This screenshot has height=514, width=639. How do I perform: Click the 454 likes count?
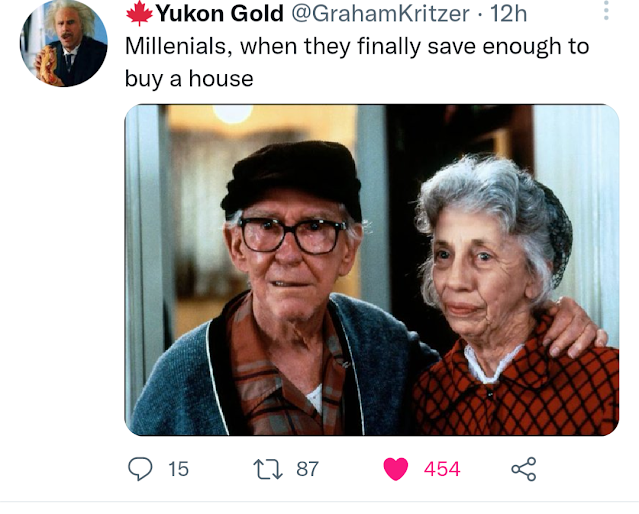tap(442, 469)
